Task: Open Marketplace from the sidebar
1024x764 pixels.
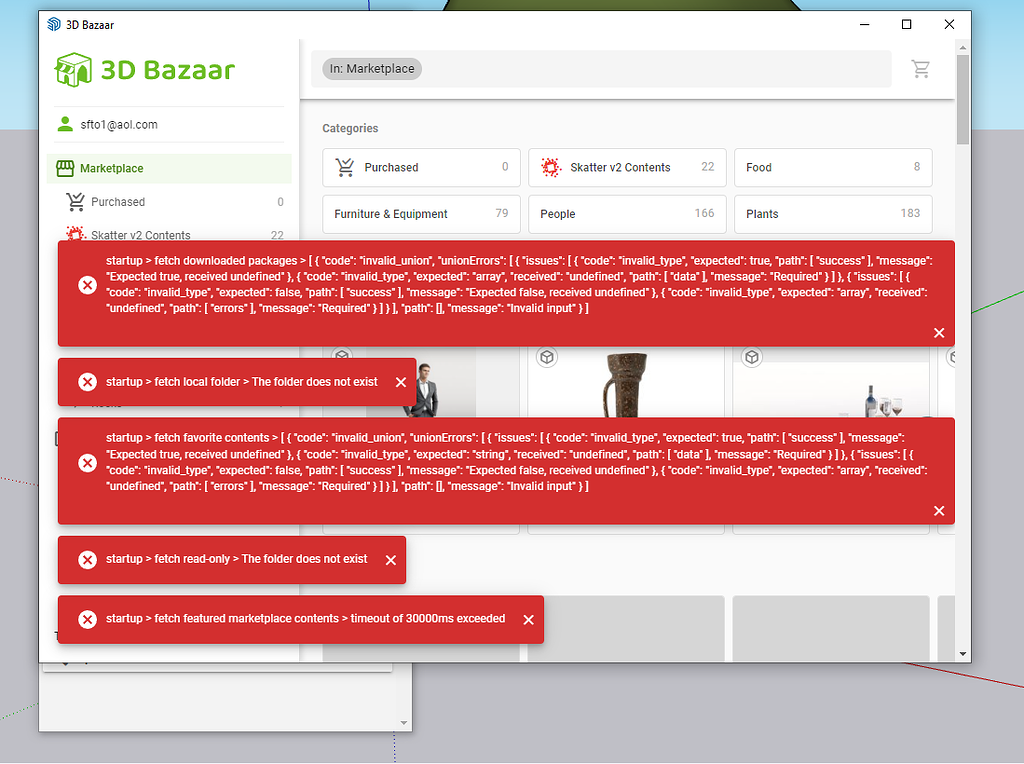Action: click(110, 169)
